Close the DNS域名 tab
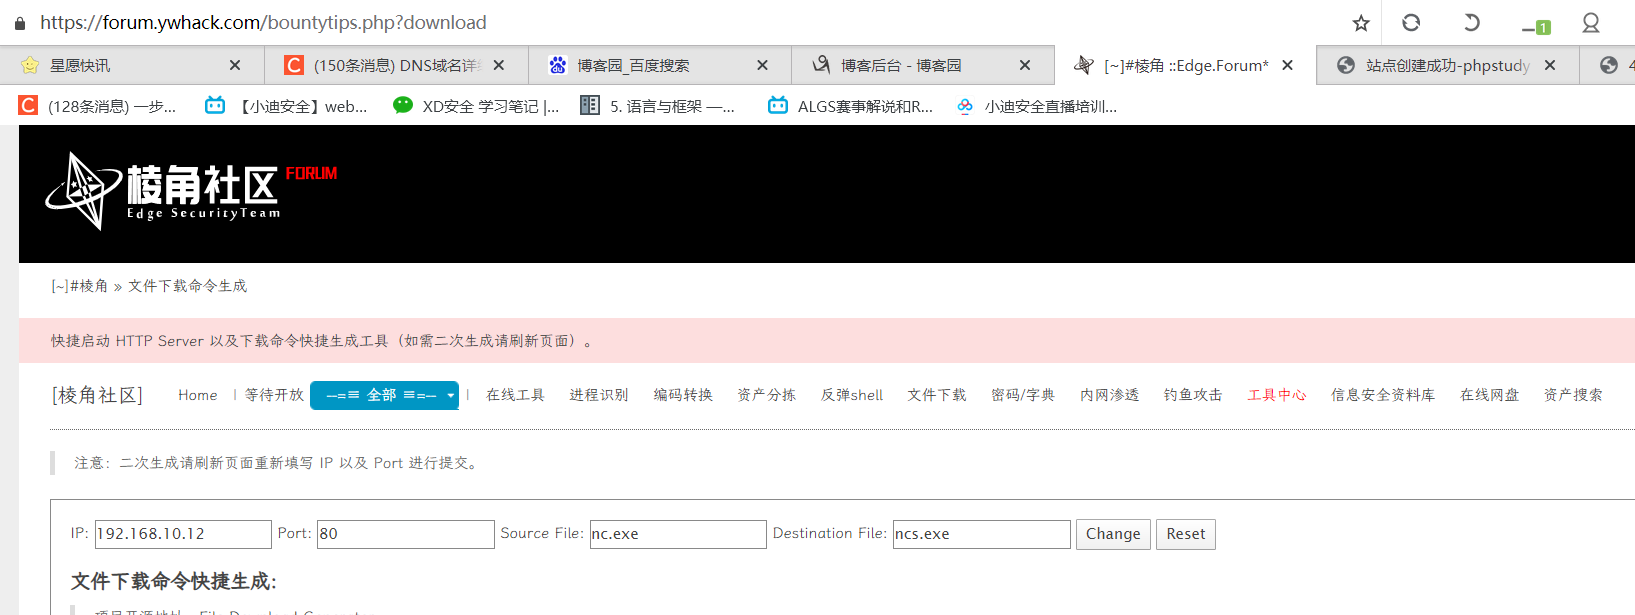This screenshot has width=1635, height=615. tap(499, 65)
